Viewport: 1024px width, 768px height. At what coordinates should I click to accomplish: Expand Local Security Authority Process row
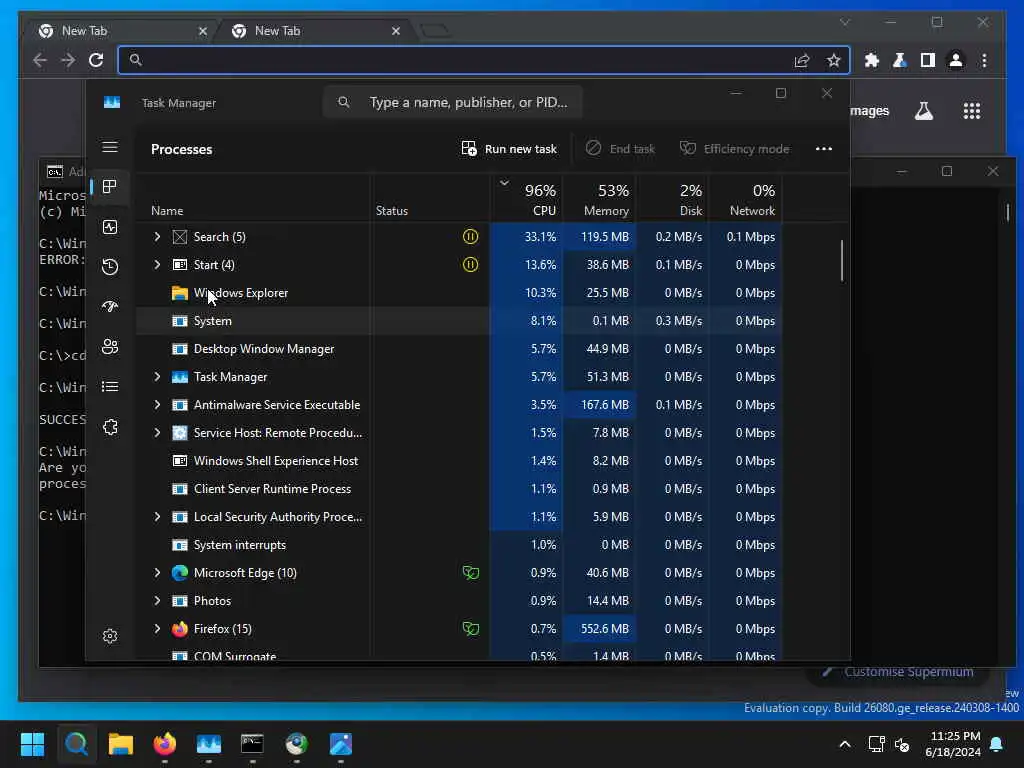point(157,517)
